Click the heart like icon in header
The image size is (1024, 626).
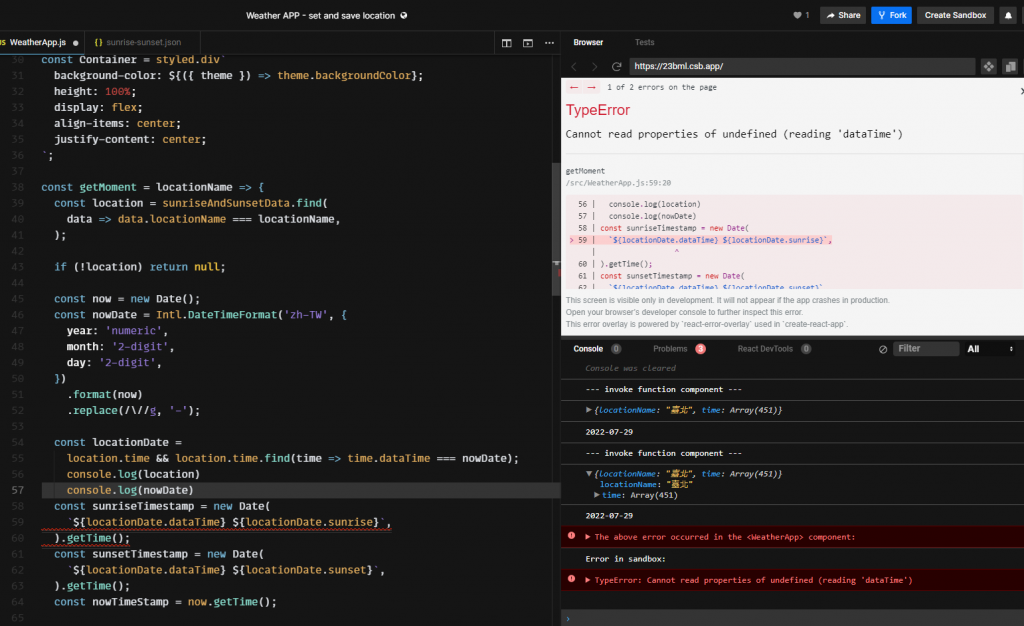click(797, 15)
